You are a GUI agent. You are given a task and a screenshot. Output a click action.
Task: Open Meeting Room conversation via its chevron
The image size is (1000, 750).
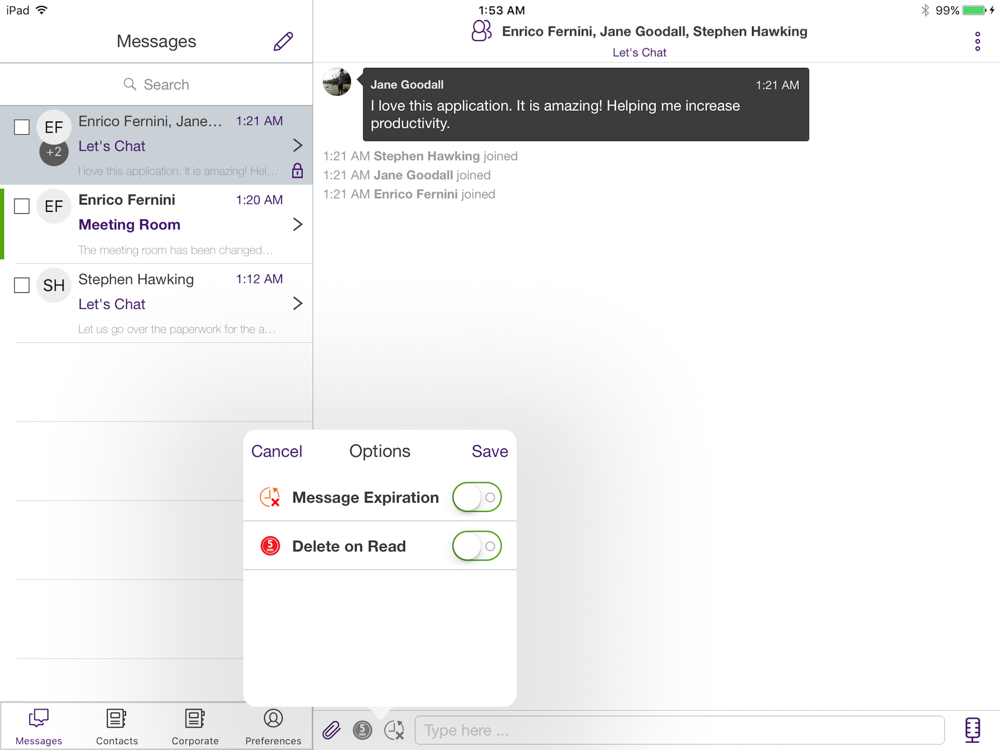[297, 224]
